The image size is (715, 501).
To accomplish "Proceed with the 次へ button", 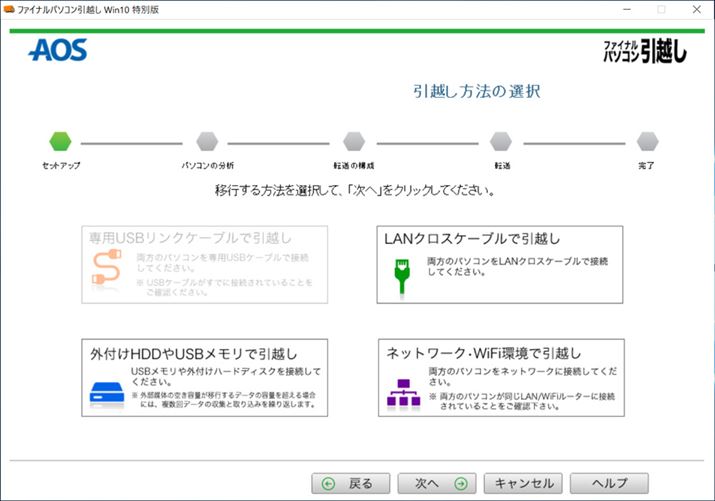I will coord(437,483).
